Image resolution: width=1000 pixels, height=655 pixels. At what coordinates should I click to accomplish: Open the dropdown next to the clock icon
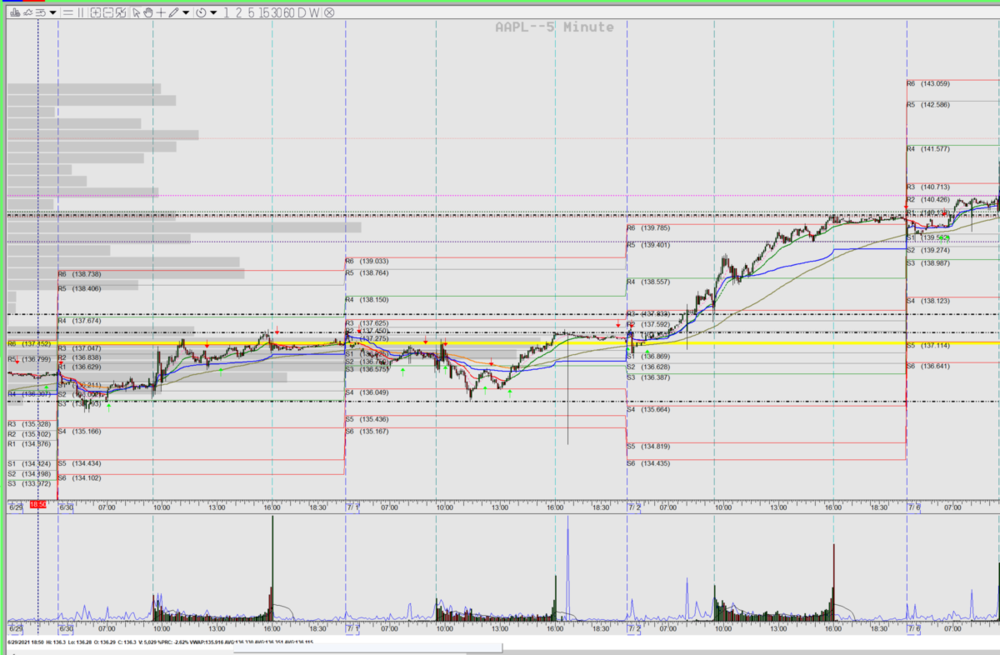214,13
